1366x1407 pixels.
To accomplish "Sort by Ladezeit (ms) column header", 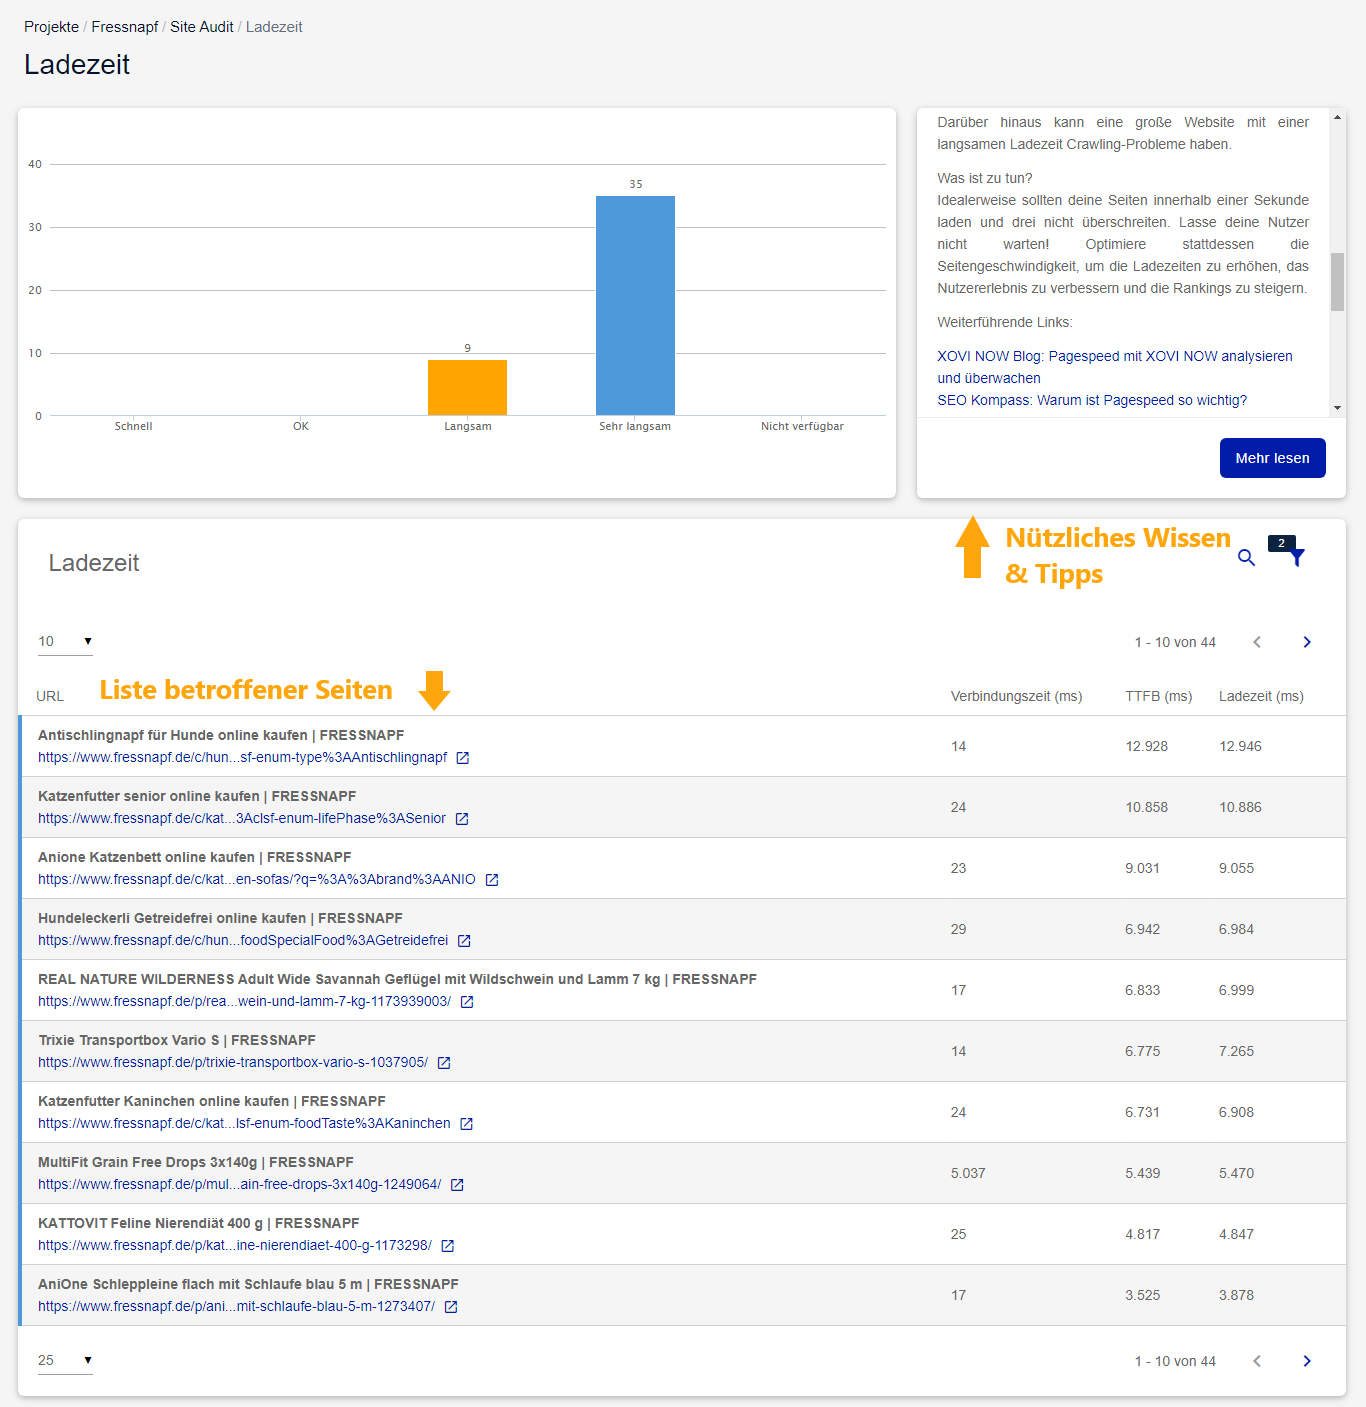I will (1261, 696).
